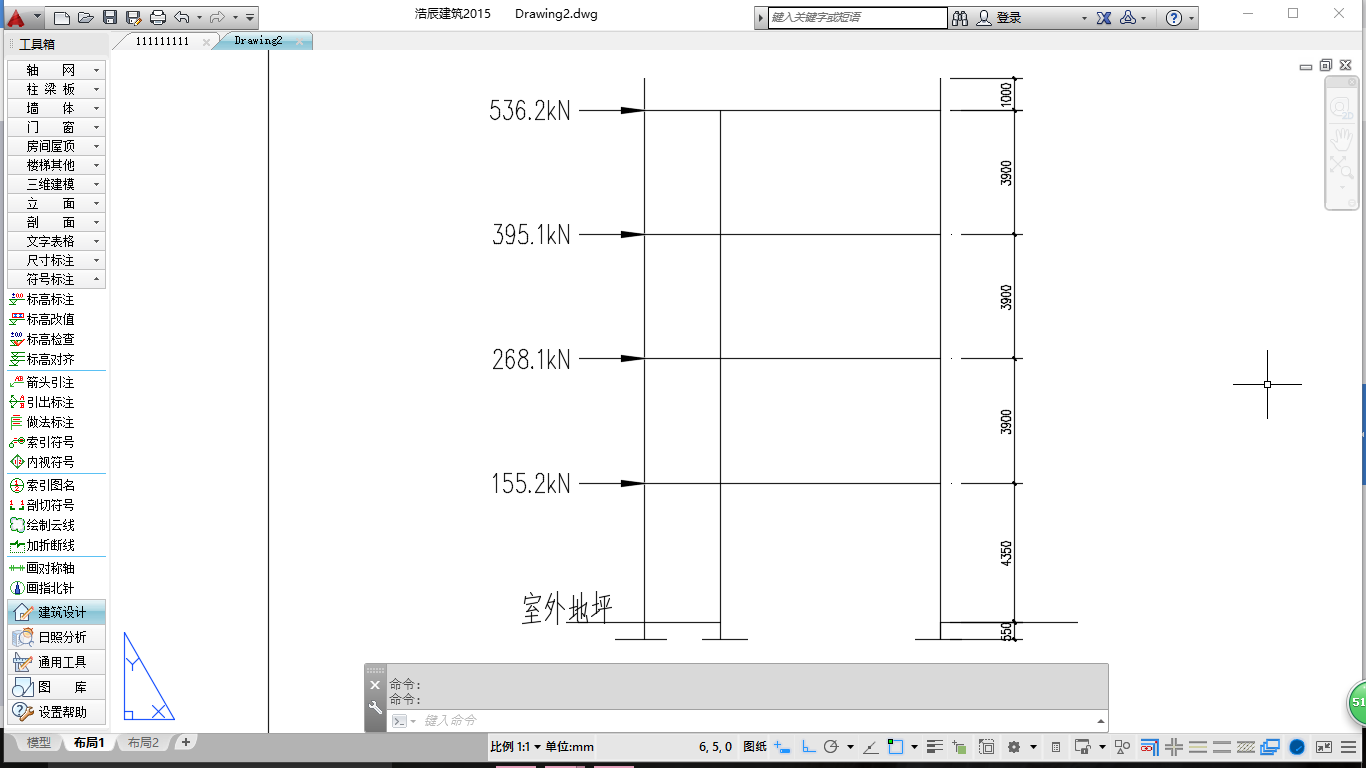Screen dimensions: 1366x768
Task: Open the Exchange Apps X icon
Action: coord(1104,18)
